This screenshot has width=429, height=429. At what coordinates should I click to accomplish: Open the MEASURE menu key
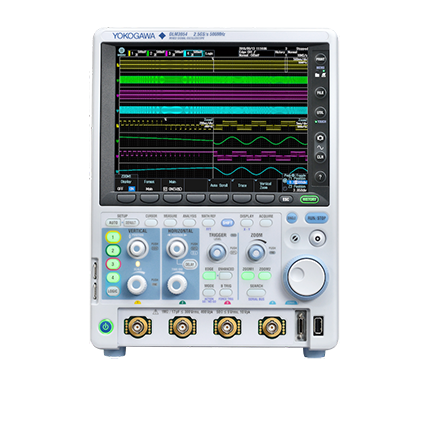(x=170, y=222)
